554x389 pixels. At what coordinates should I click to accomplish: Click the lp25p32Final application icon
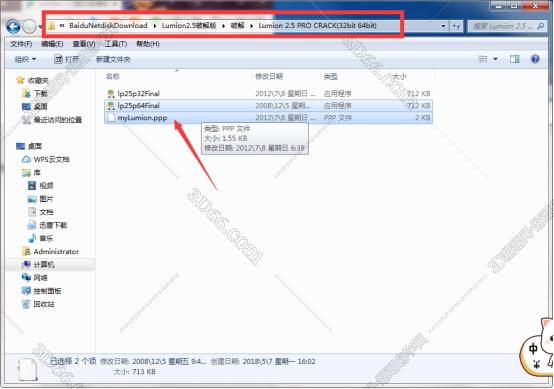111,94
